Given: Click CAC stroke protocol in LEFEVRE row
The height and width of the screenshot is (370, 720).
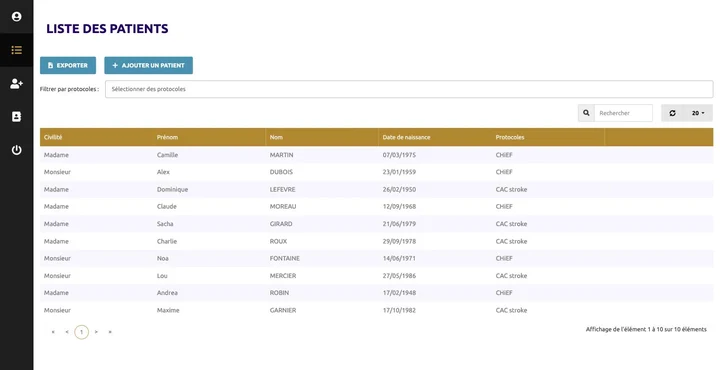Looking at the screenshot, I should pos(511,190).
